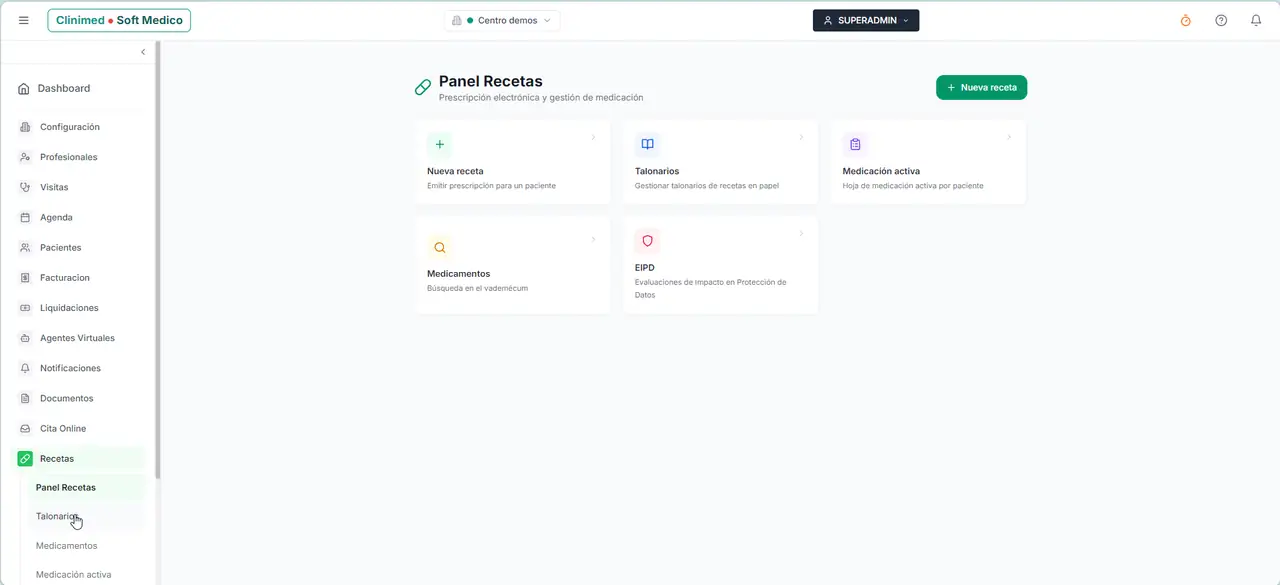Click 'Gestionar talonarios de recetas en papel' text
This screenshot has width=1280, height=585.
(707, 186)
